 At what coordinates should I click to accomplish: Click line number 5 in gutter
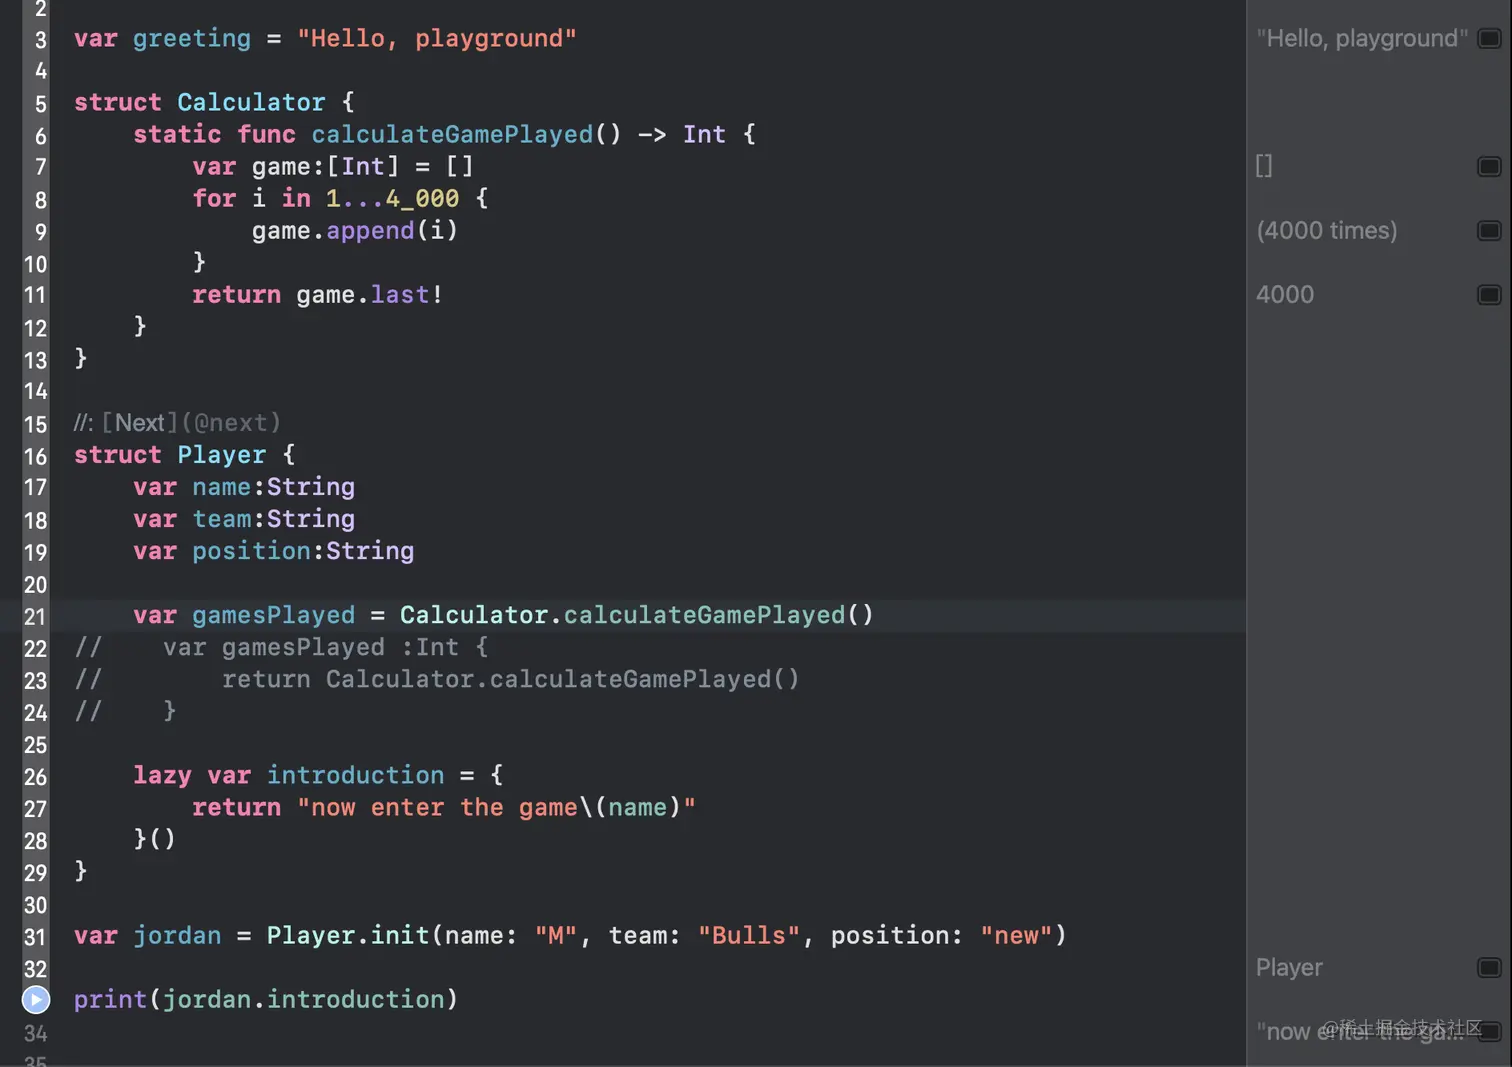pos(41,103)
